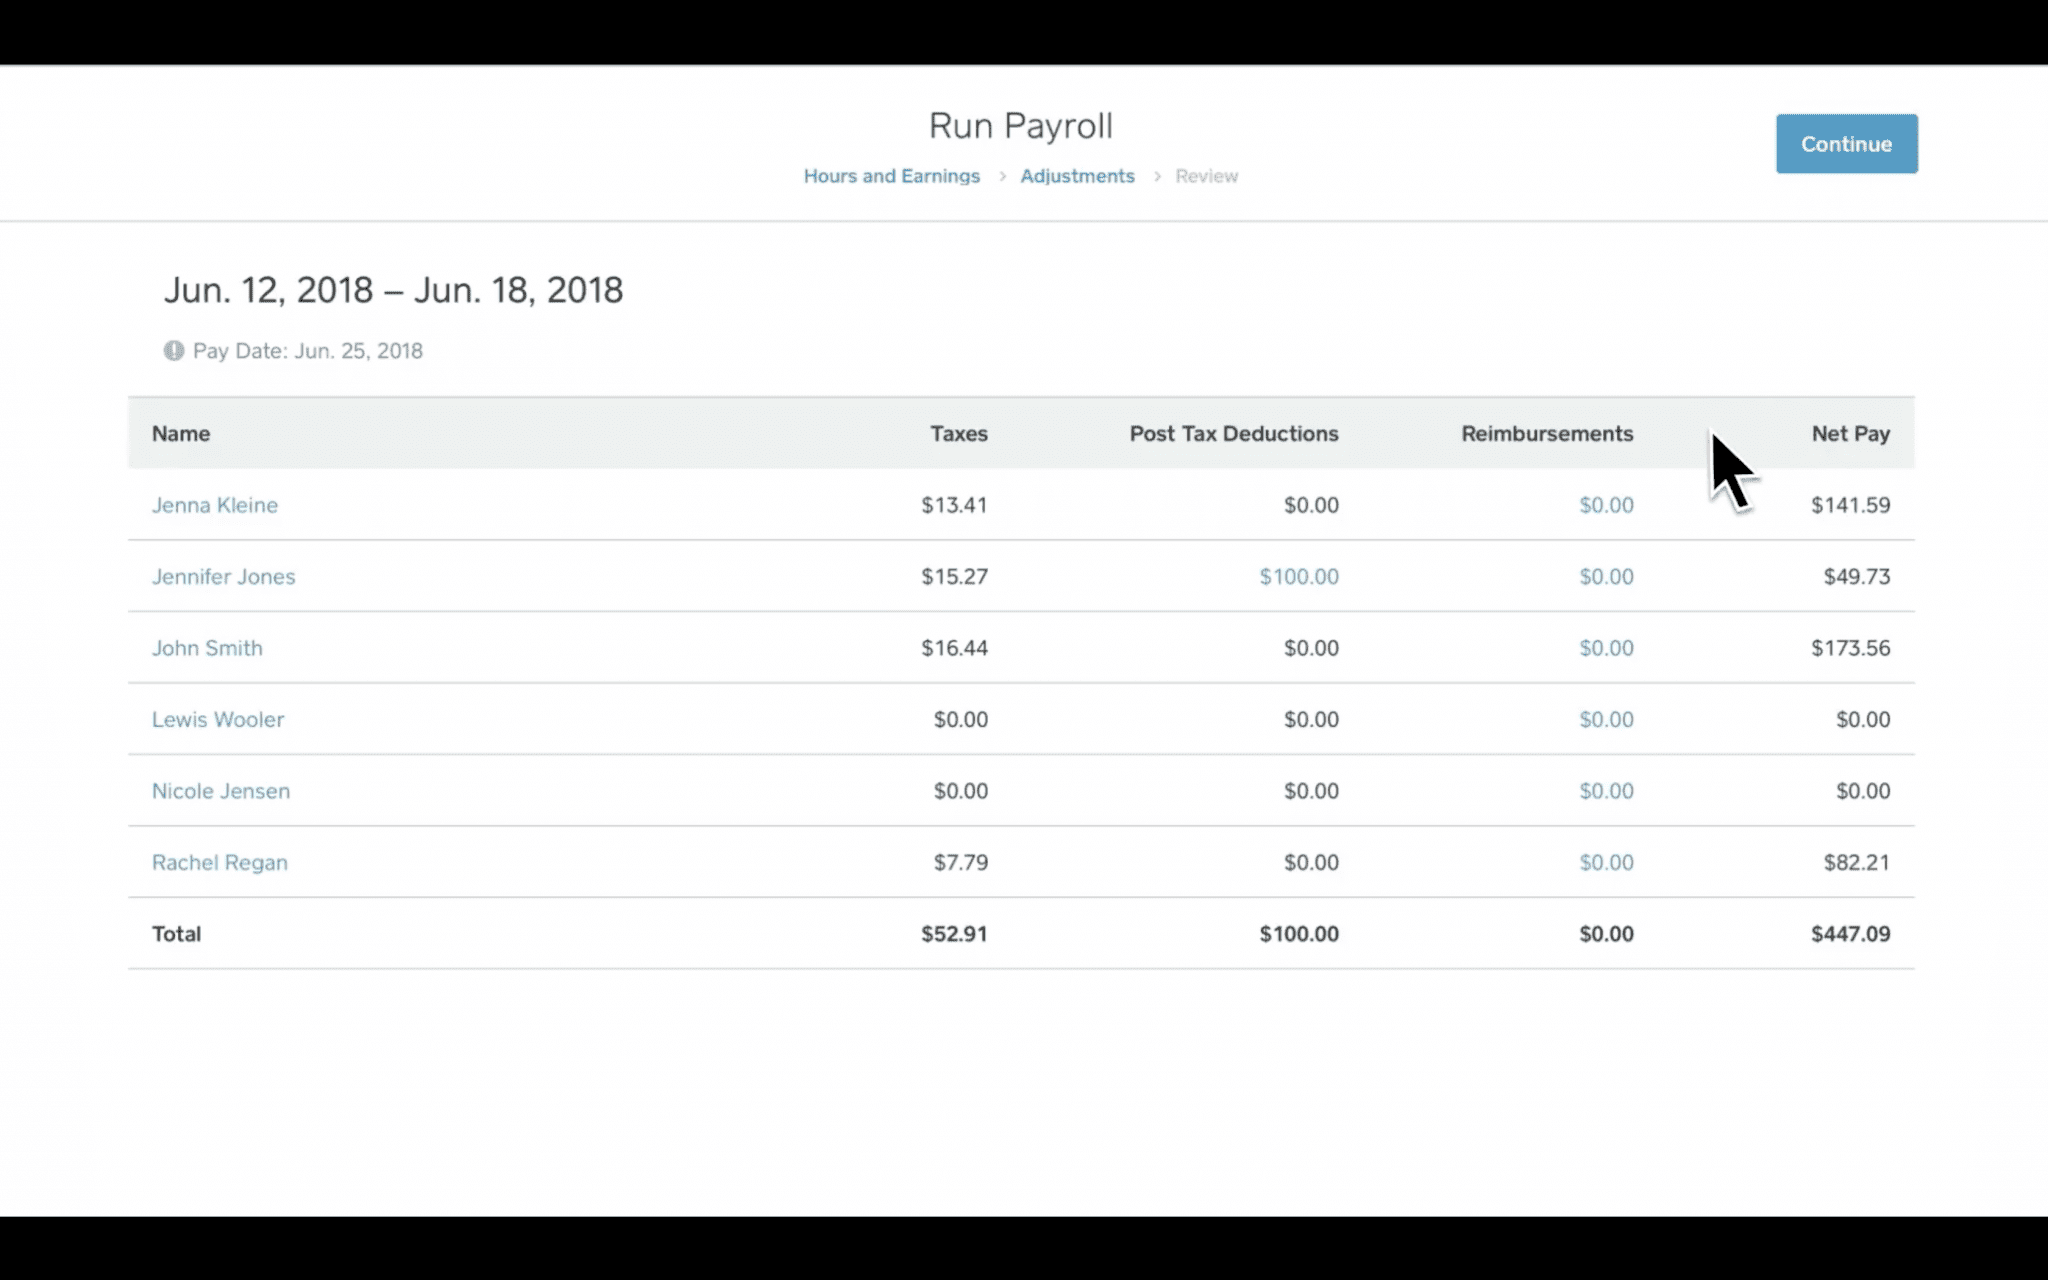Click the Net Pay column header

tap(1850, 433)
